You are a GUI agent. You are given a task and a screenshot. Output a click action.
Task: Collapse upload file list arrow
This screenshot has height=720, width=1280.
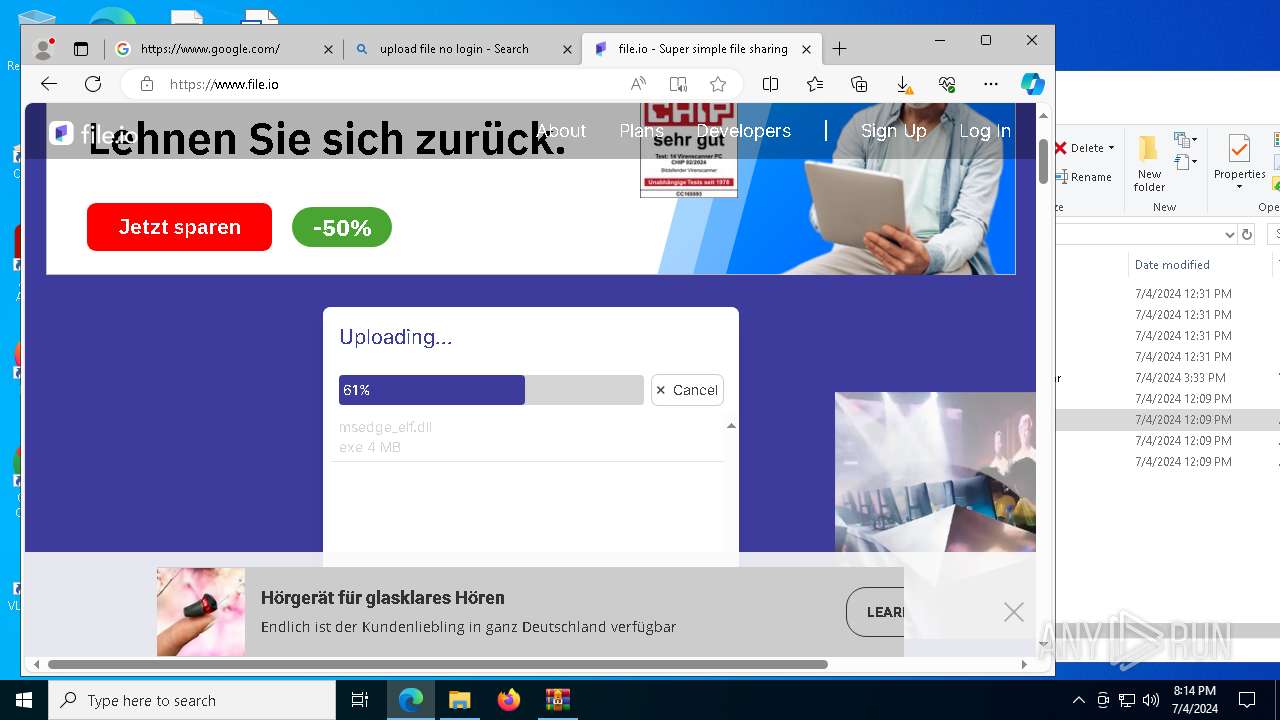(731, 426)
